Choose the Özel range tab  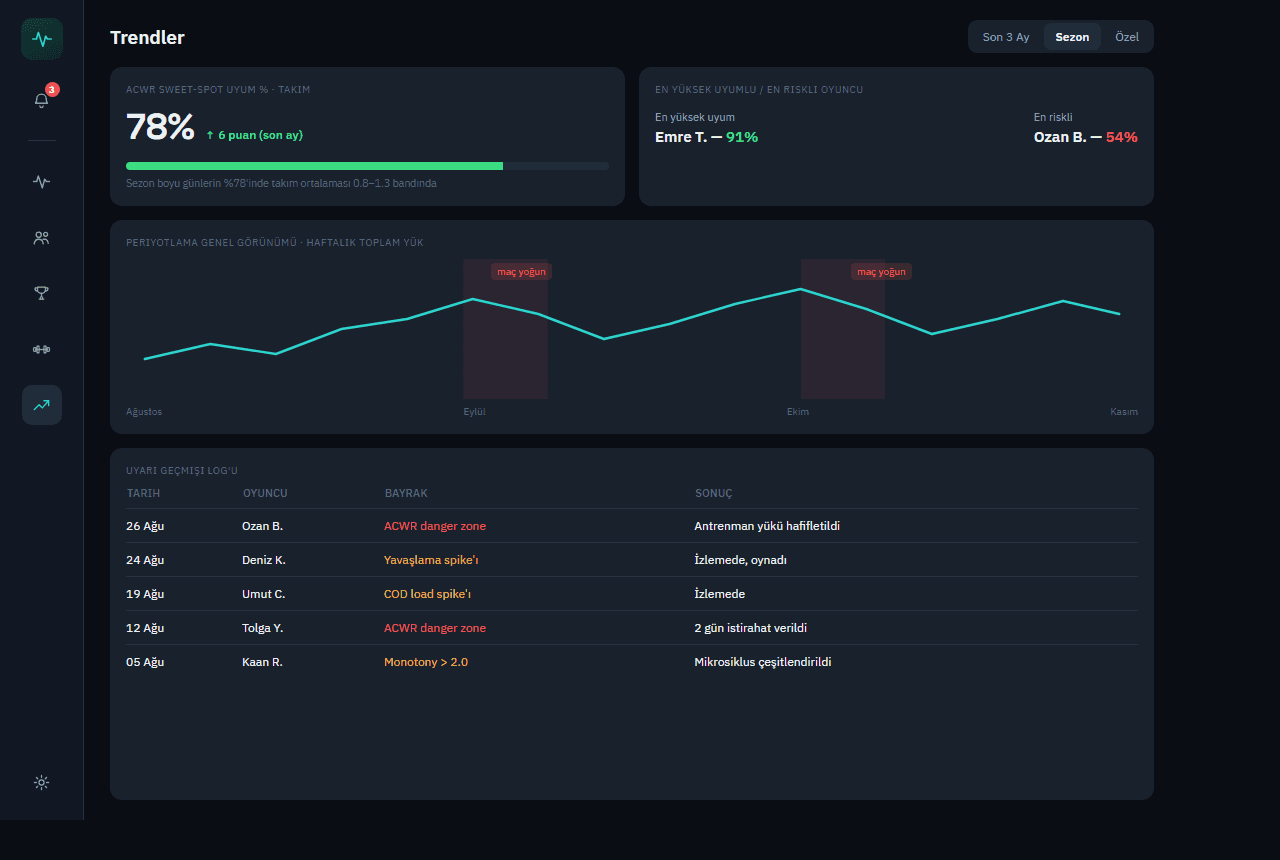pos(1127,37)
